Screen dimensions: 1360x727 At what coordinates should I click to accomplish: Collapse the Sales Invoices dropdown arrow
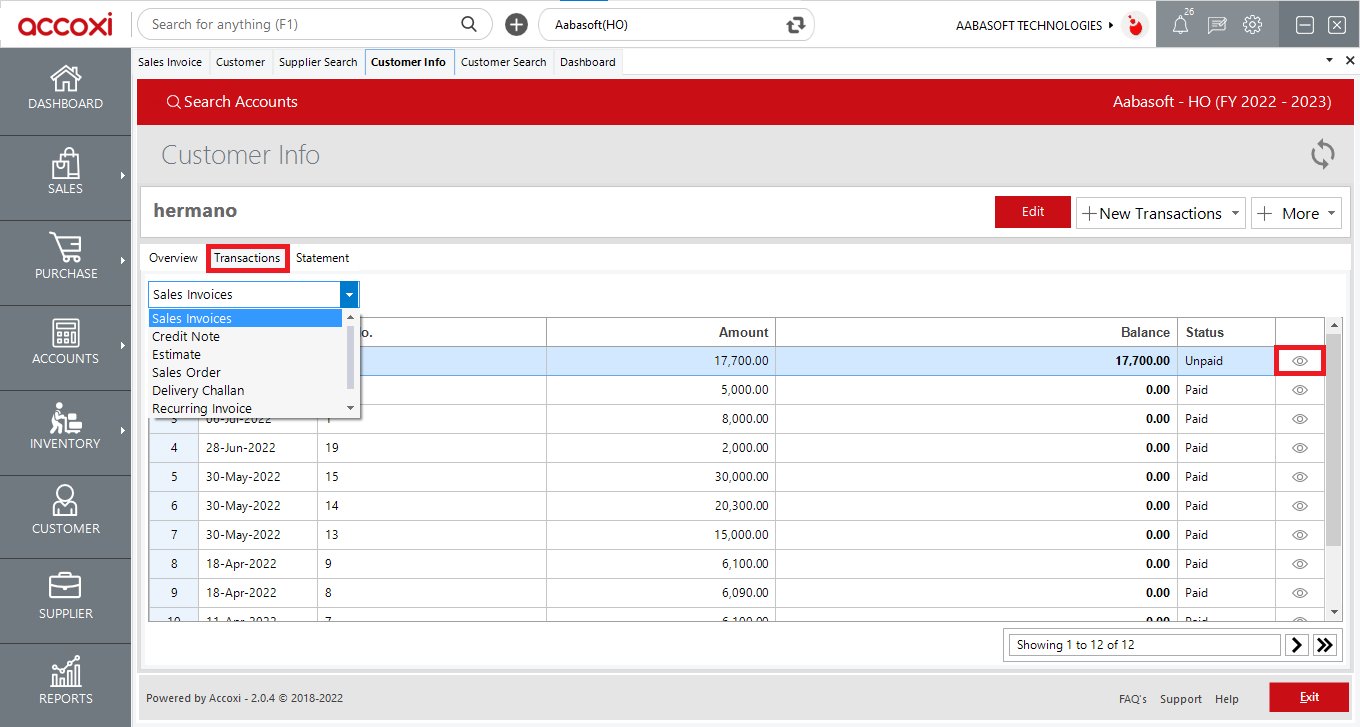coord(349,294)
